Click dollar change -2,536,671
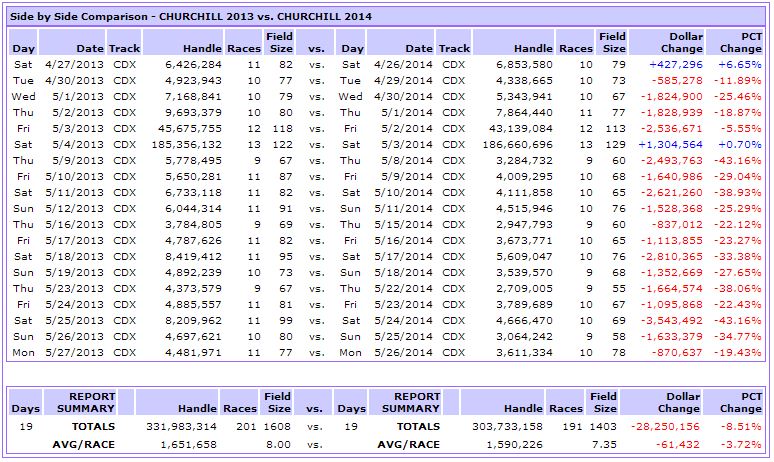 tap(672, 129)
